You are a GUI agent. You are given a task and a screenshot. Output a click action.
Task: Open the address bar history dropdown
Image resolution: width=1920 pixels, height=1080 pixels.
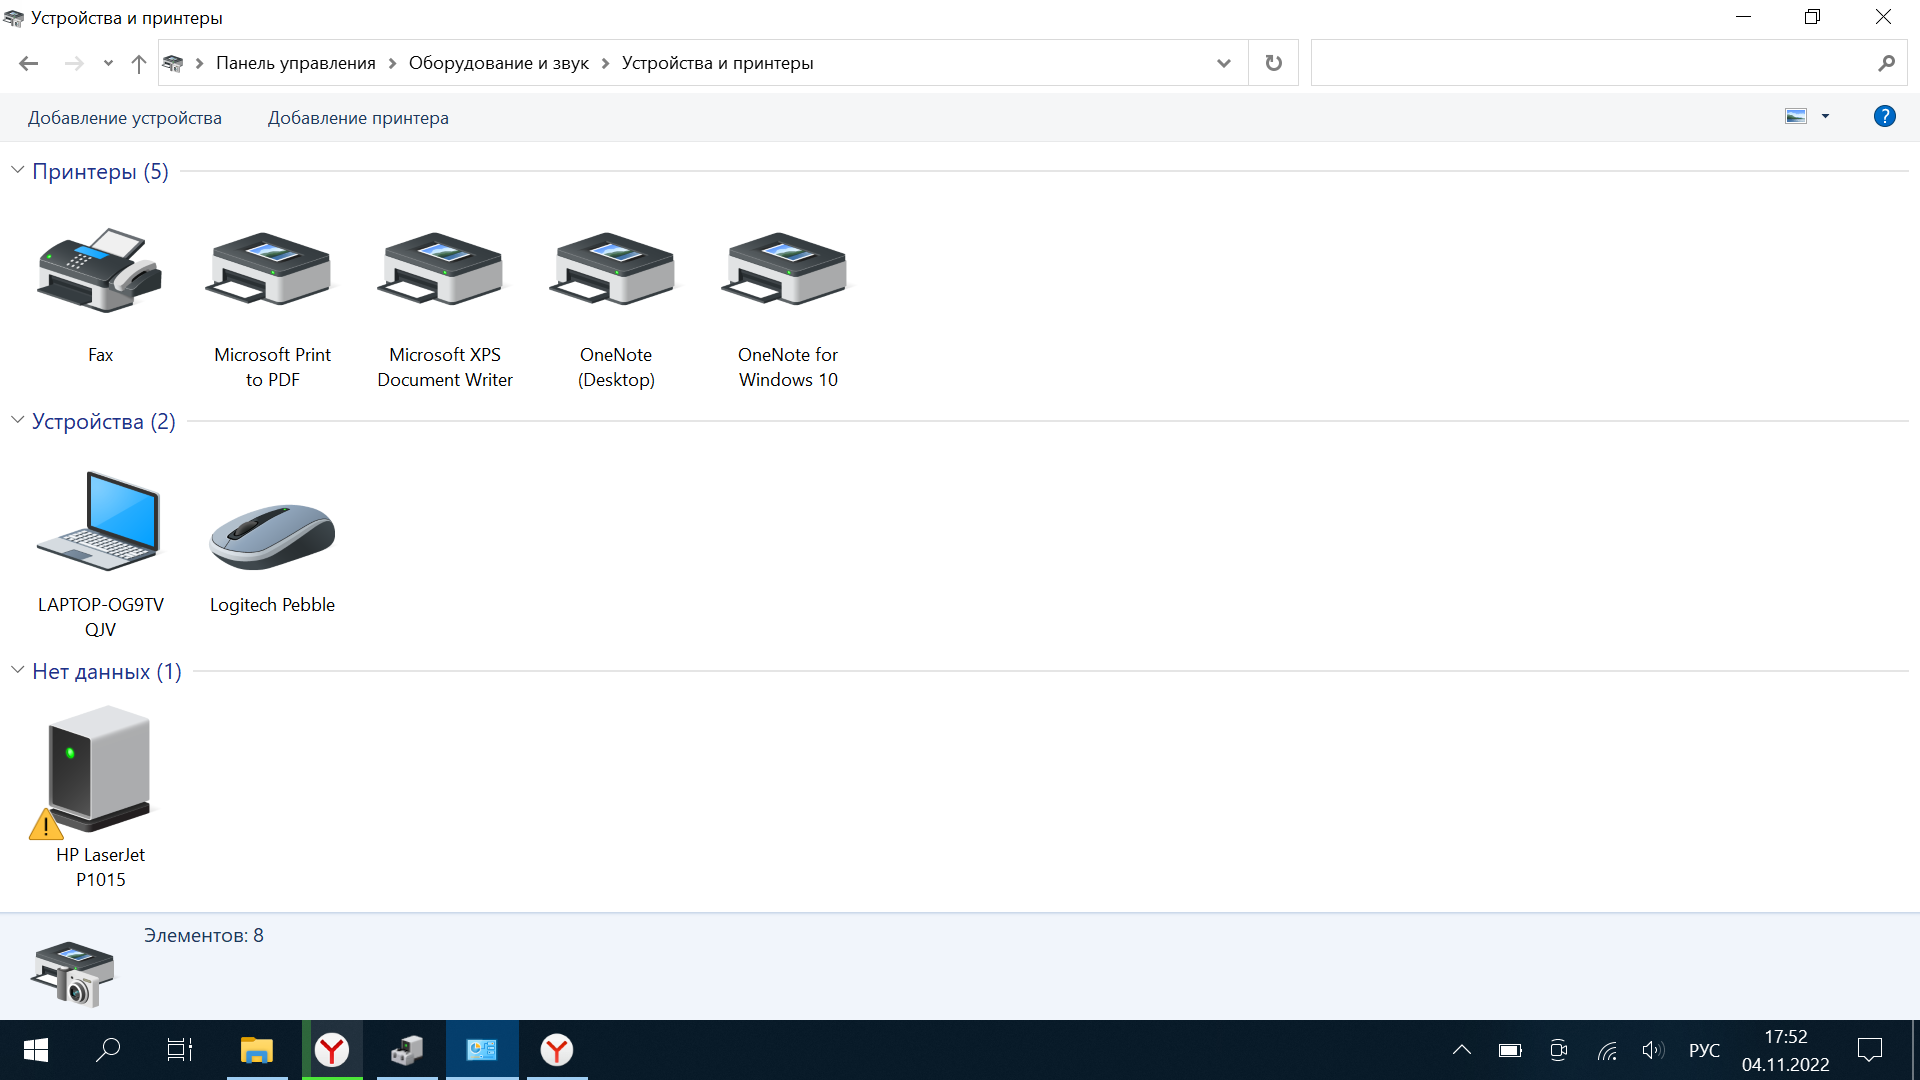[1224, 62]
